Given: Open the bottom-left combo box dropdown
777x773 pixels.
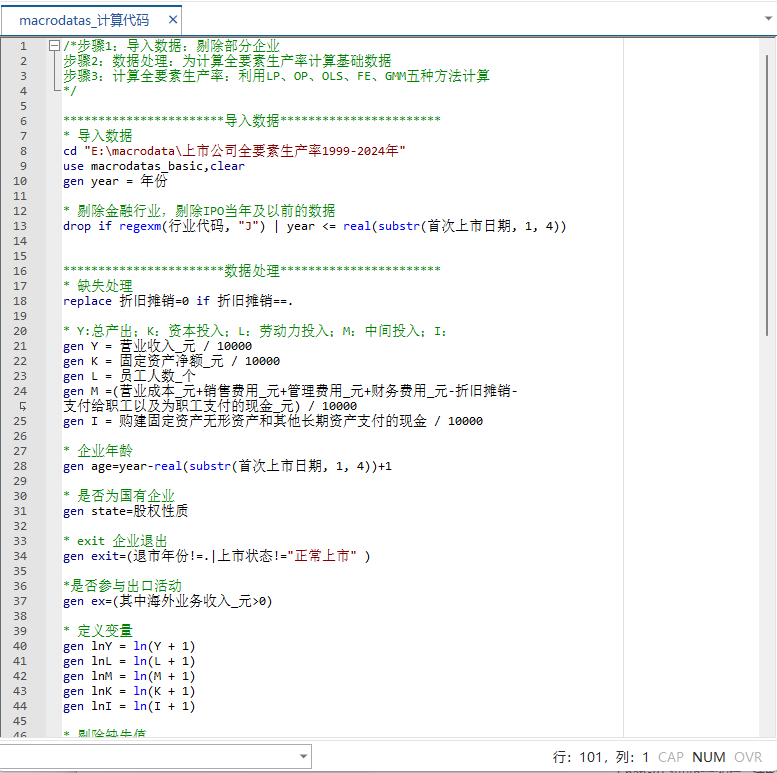Looking at the screenshot, I should click(302, 756).
